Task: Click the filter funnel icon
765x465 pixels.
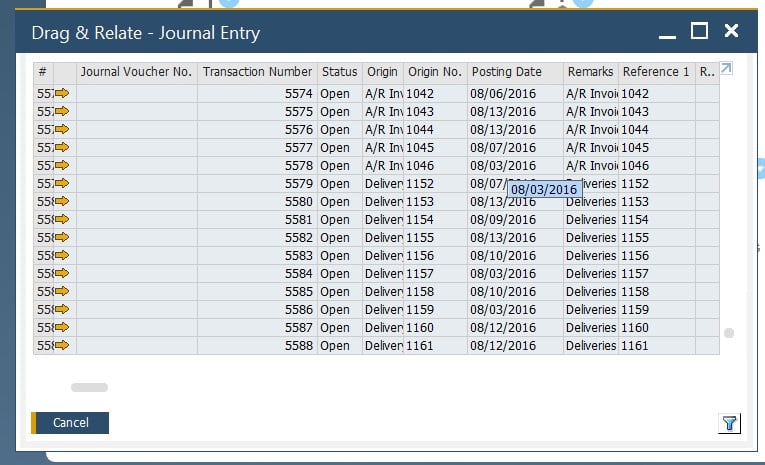Action: coord(729,423)
